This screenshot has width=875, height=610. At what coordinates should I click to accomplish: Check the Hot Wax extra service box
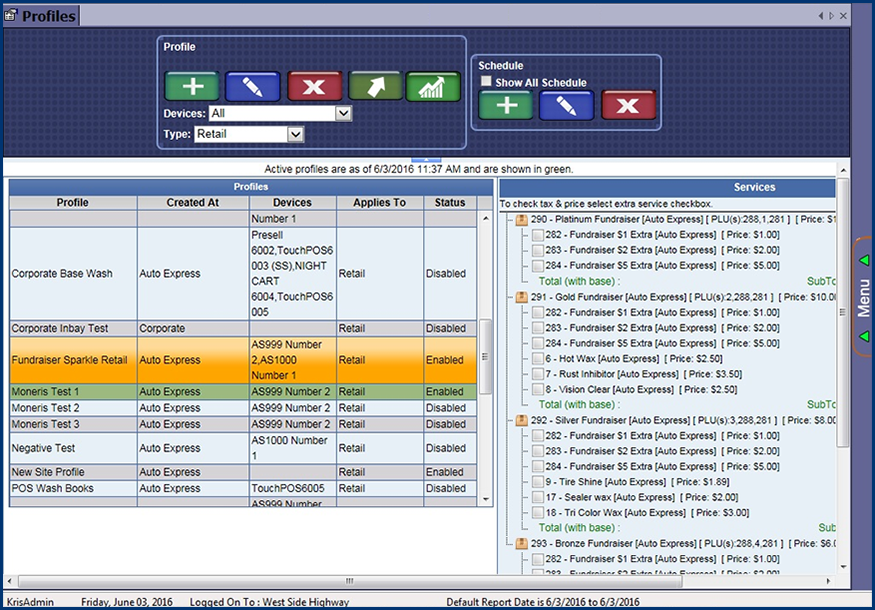[538, 359]
